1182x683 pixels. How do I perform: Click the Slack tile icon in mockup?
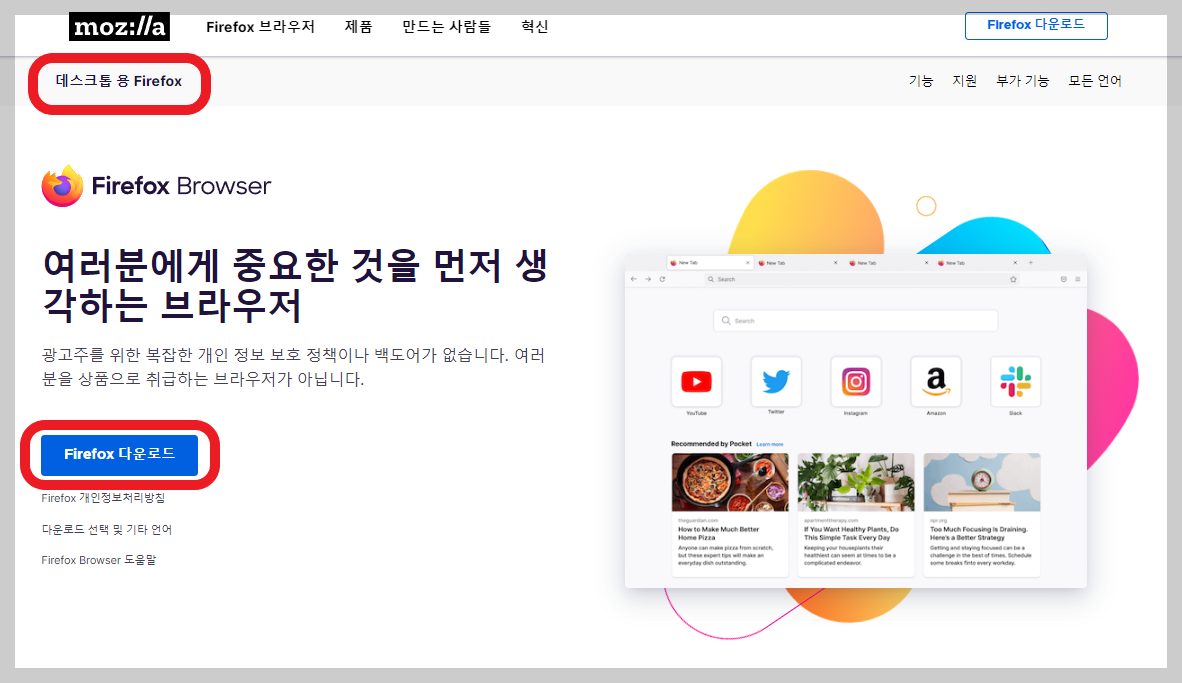pyautogui.click(x=1015, y=381)
